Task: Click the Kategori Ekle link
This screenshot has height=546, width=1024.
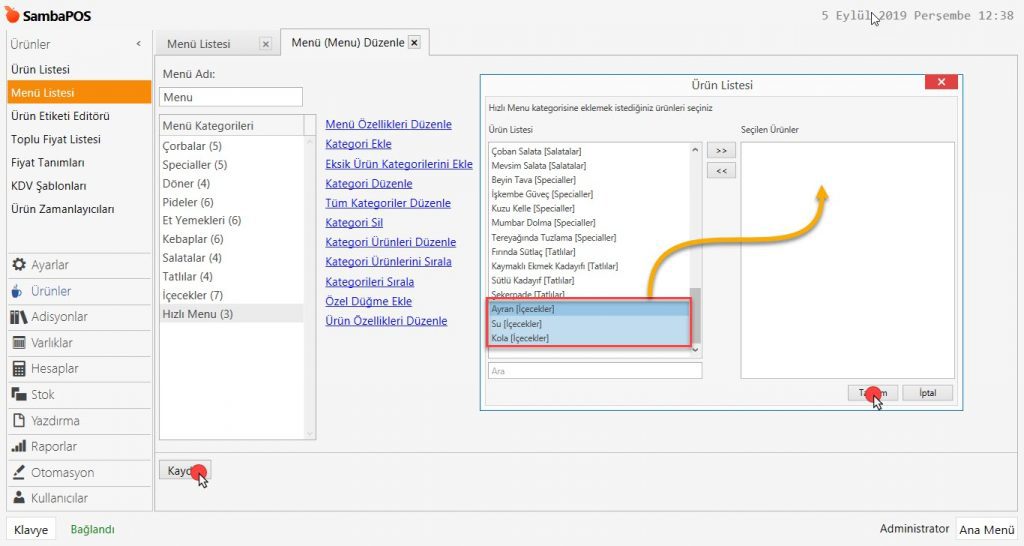Action: [x=358, y=144]
